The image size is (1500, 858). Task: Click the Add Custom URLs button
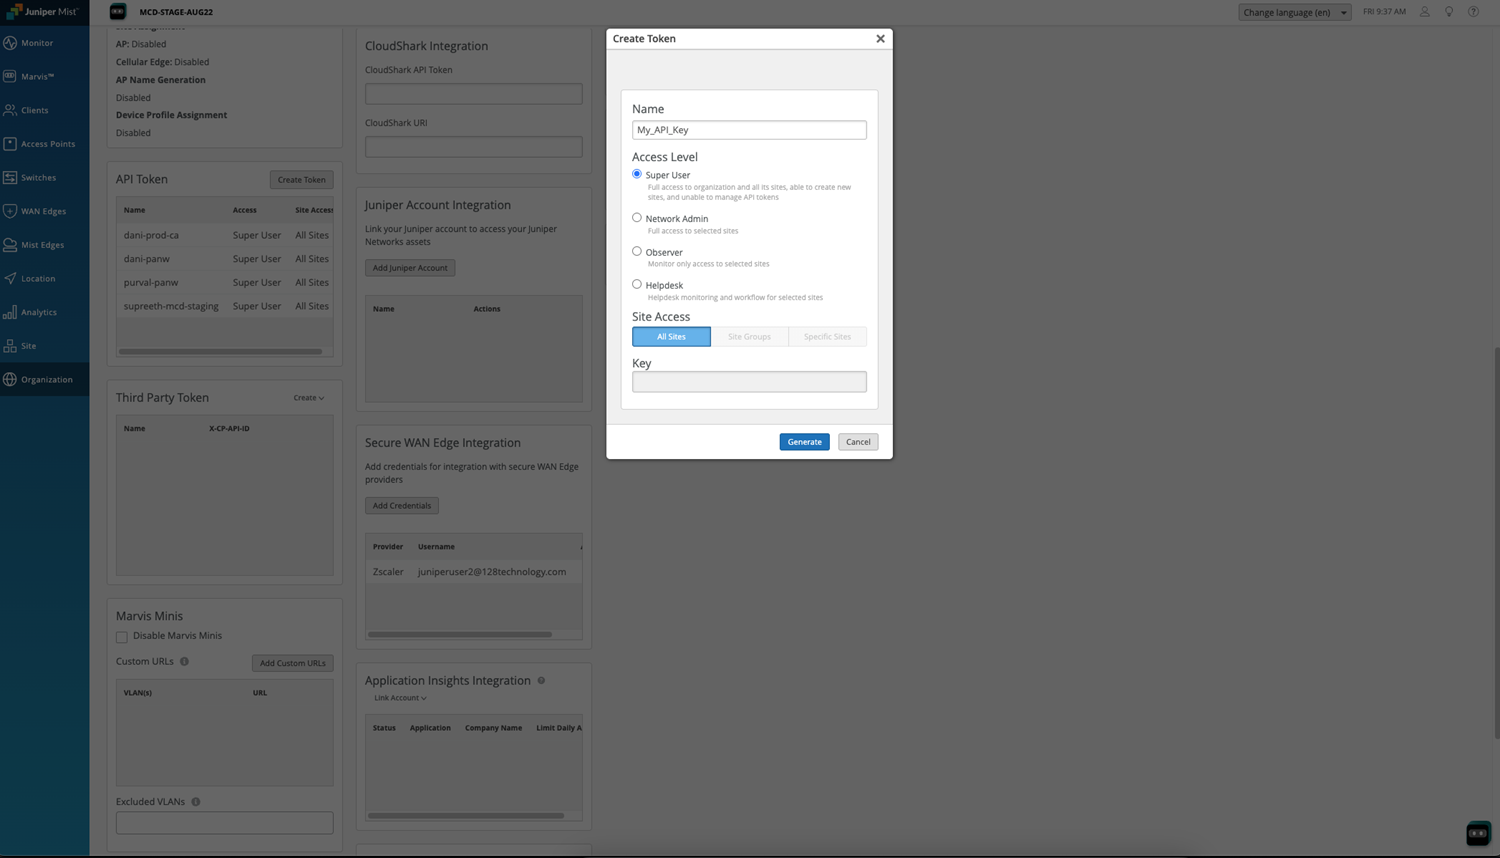[292, 663]
